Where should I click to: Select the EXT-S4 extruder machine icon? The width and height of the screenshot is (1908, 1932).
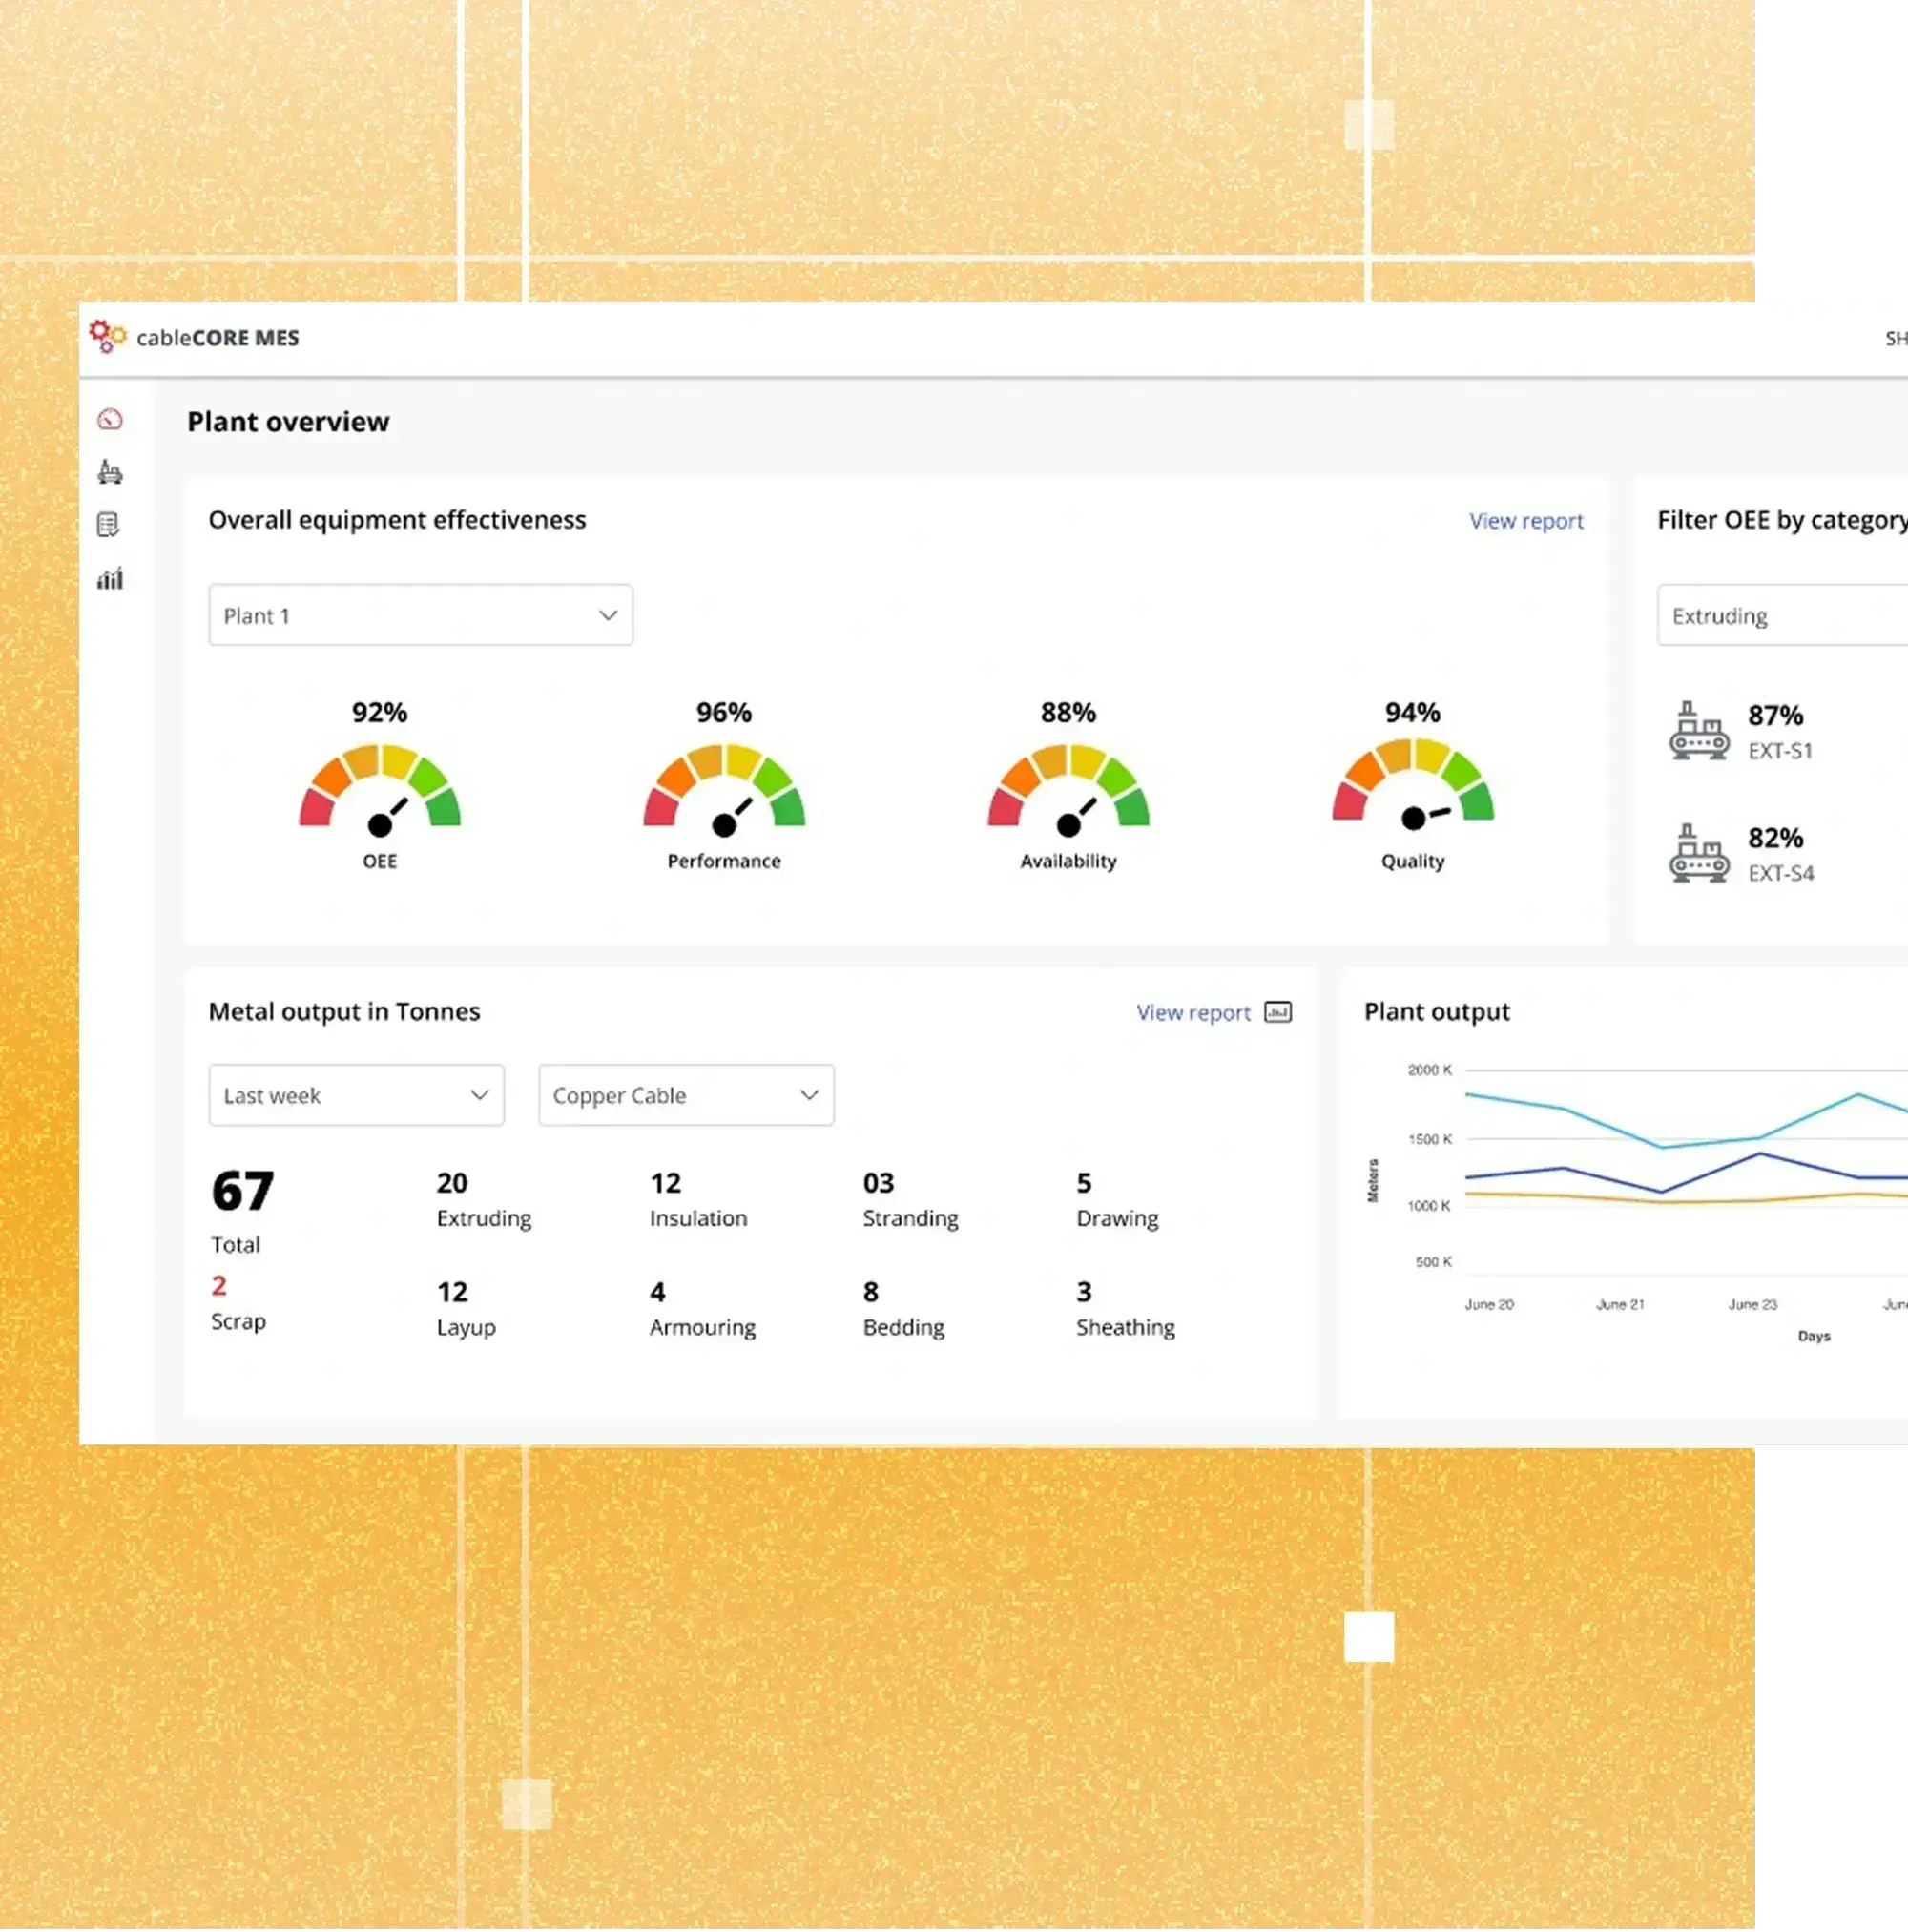1698,854
